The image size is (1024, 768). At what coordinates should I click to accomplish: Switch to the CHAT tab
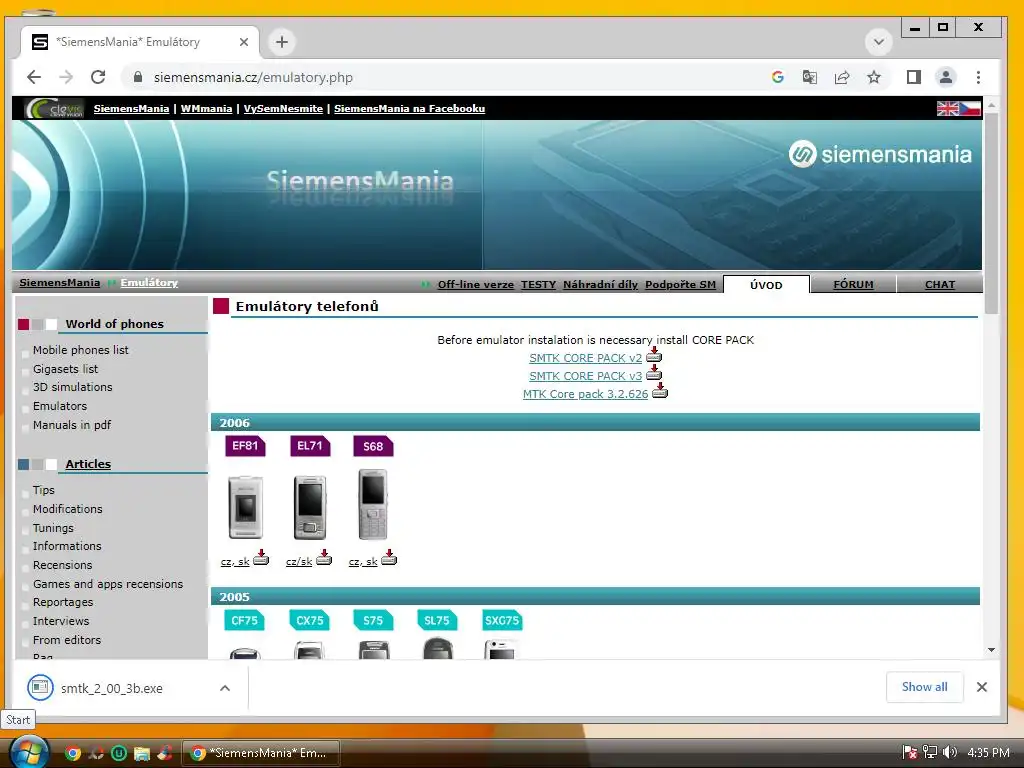click(940, 285)
